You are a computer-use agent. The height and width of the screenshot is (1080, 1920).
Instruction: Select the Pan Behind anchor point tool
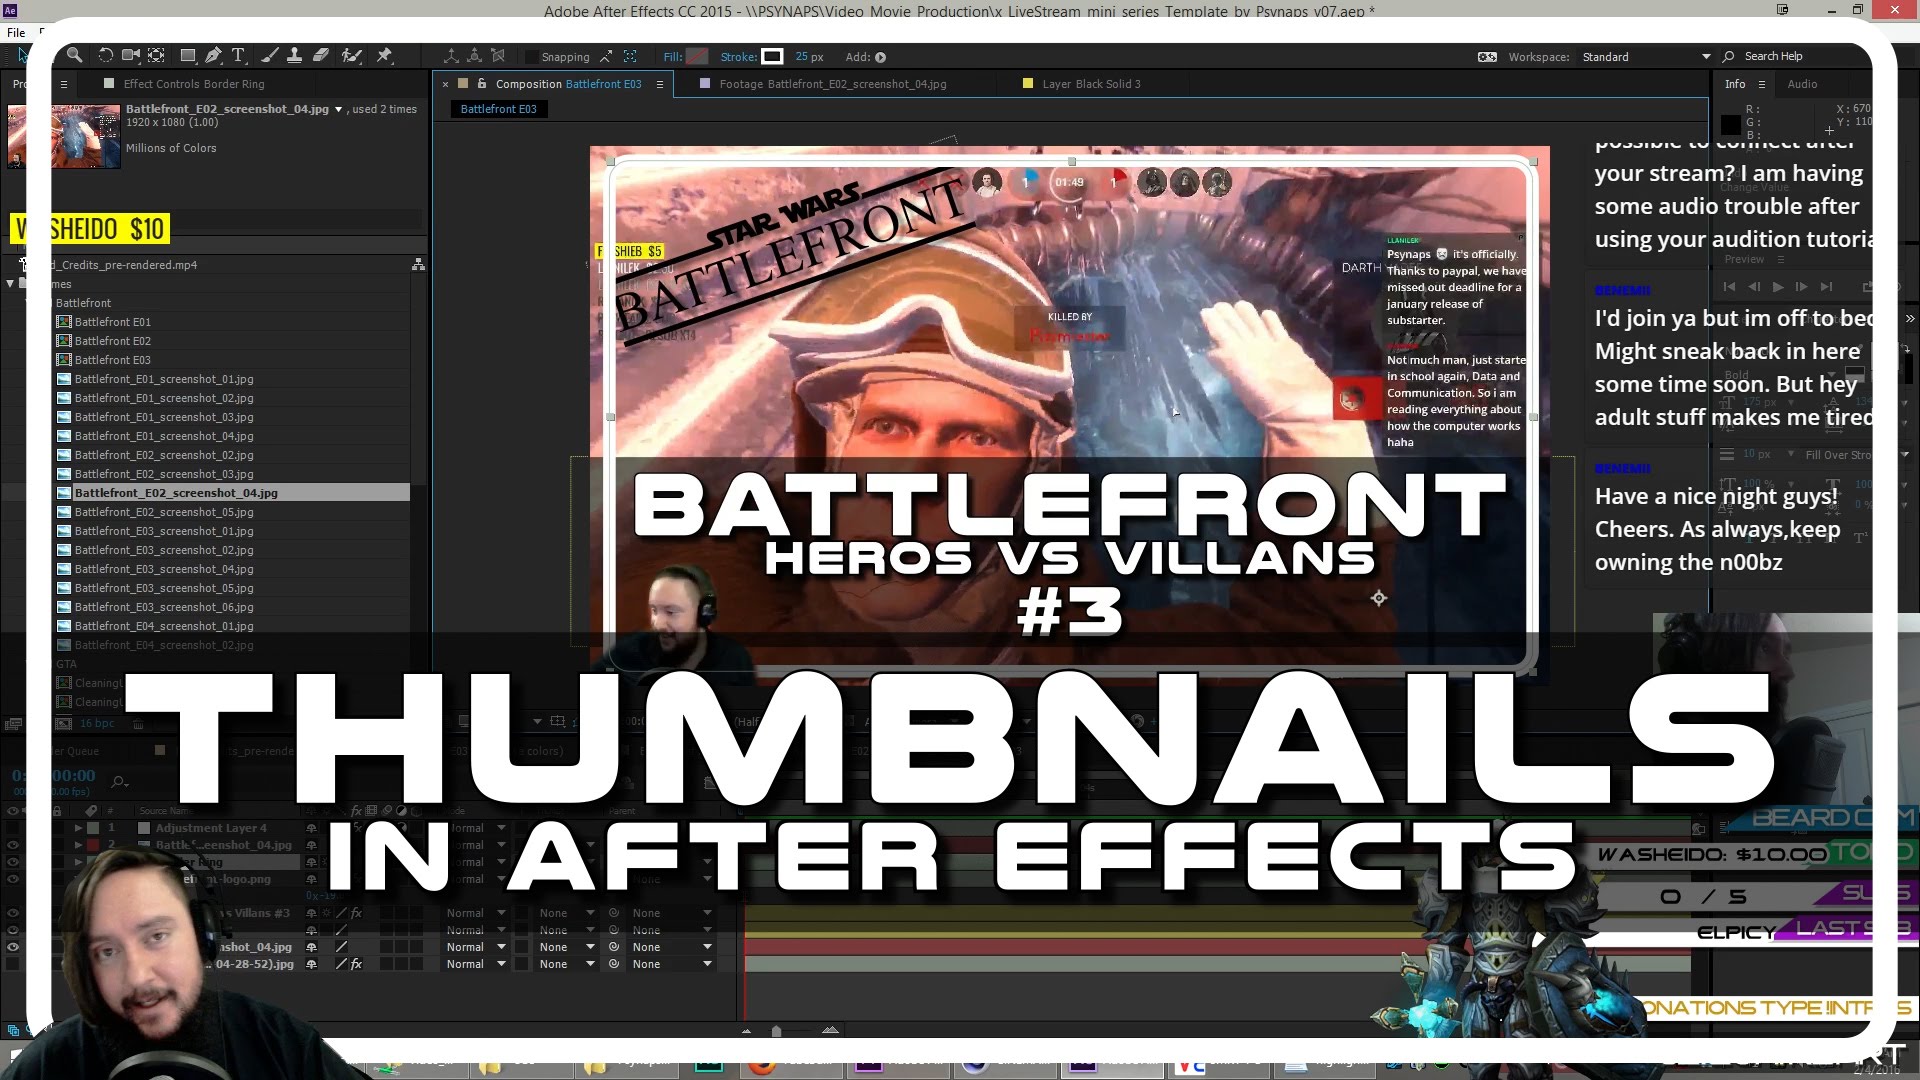157,56
